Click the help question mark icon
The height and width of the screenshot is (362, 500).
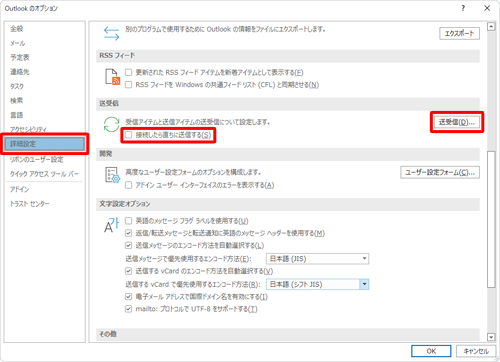tap(463, 8)
